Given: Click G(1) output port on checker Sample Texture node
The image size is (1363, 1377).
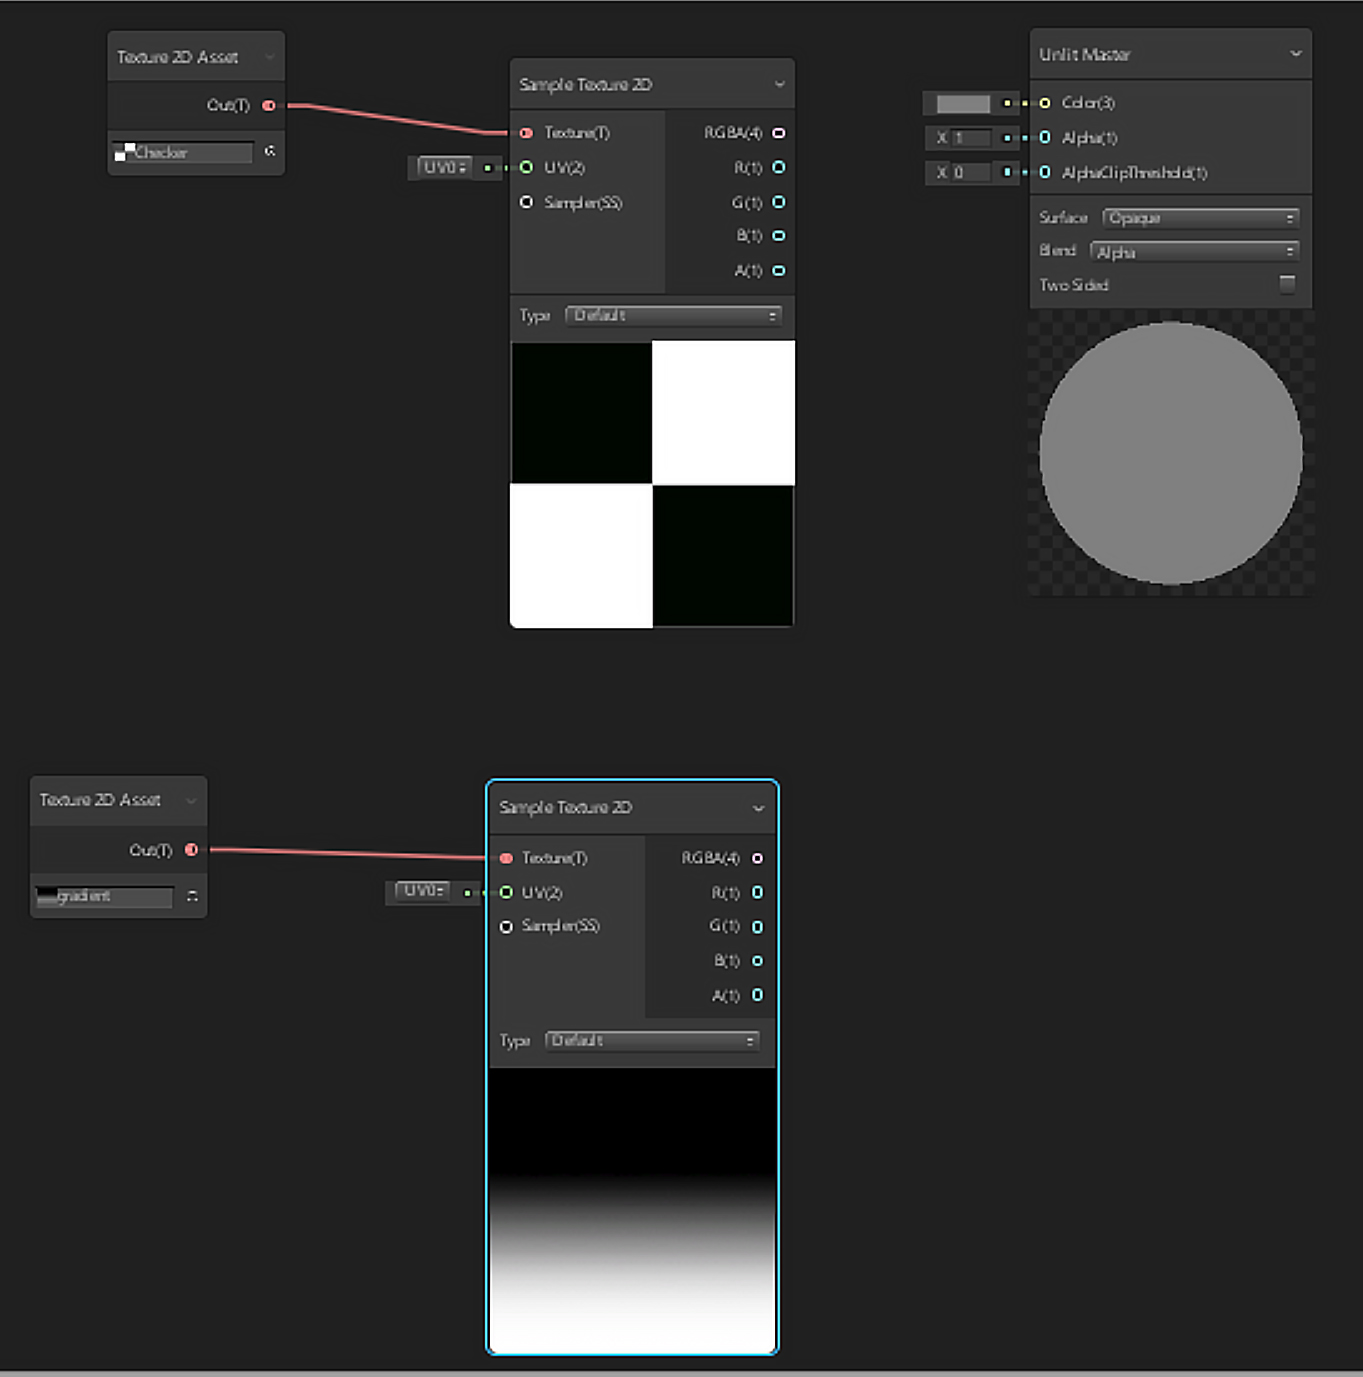Looking at the screenshot, I should 778,202.
